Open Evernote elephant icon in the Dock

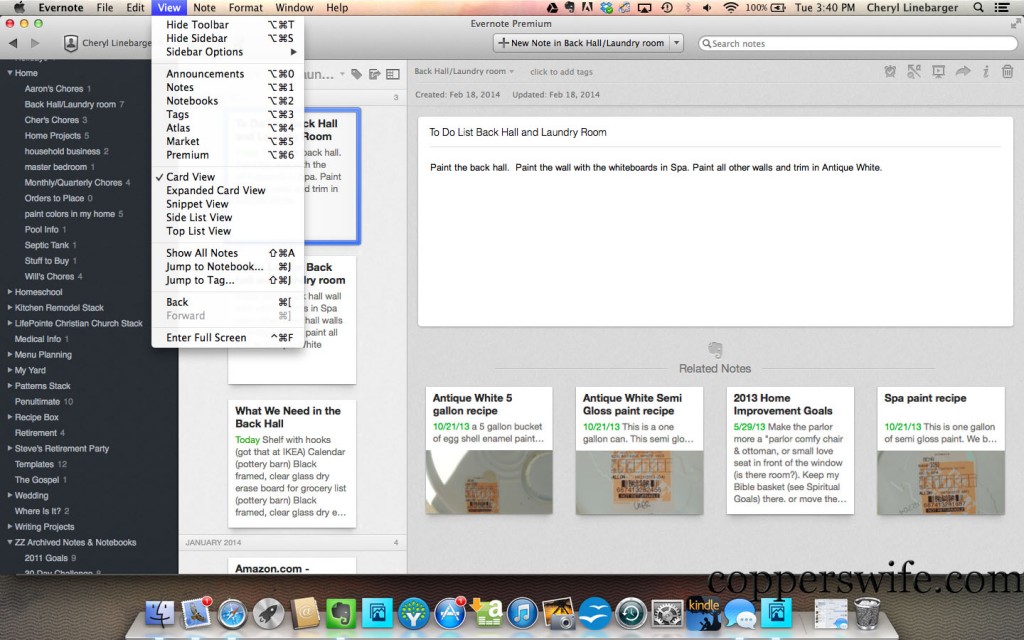pos(341,614)
